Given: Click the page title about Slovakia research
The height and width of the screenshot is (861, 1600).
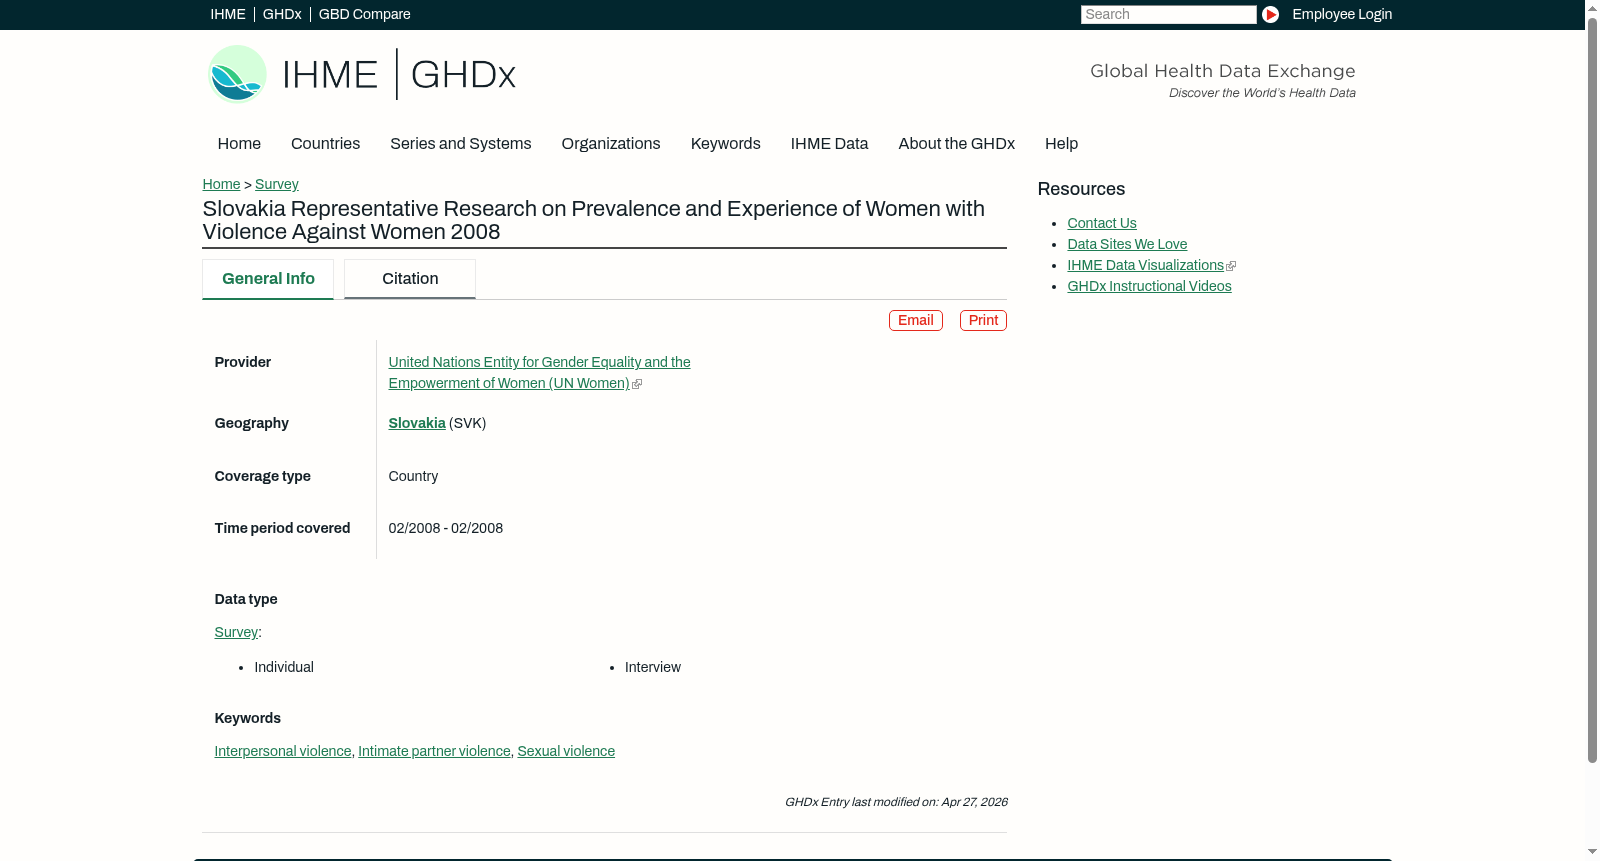Looking at the screenshot, I should (593, 220).
